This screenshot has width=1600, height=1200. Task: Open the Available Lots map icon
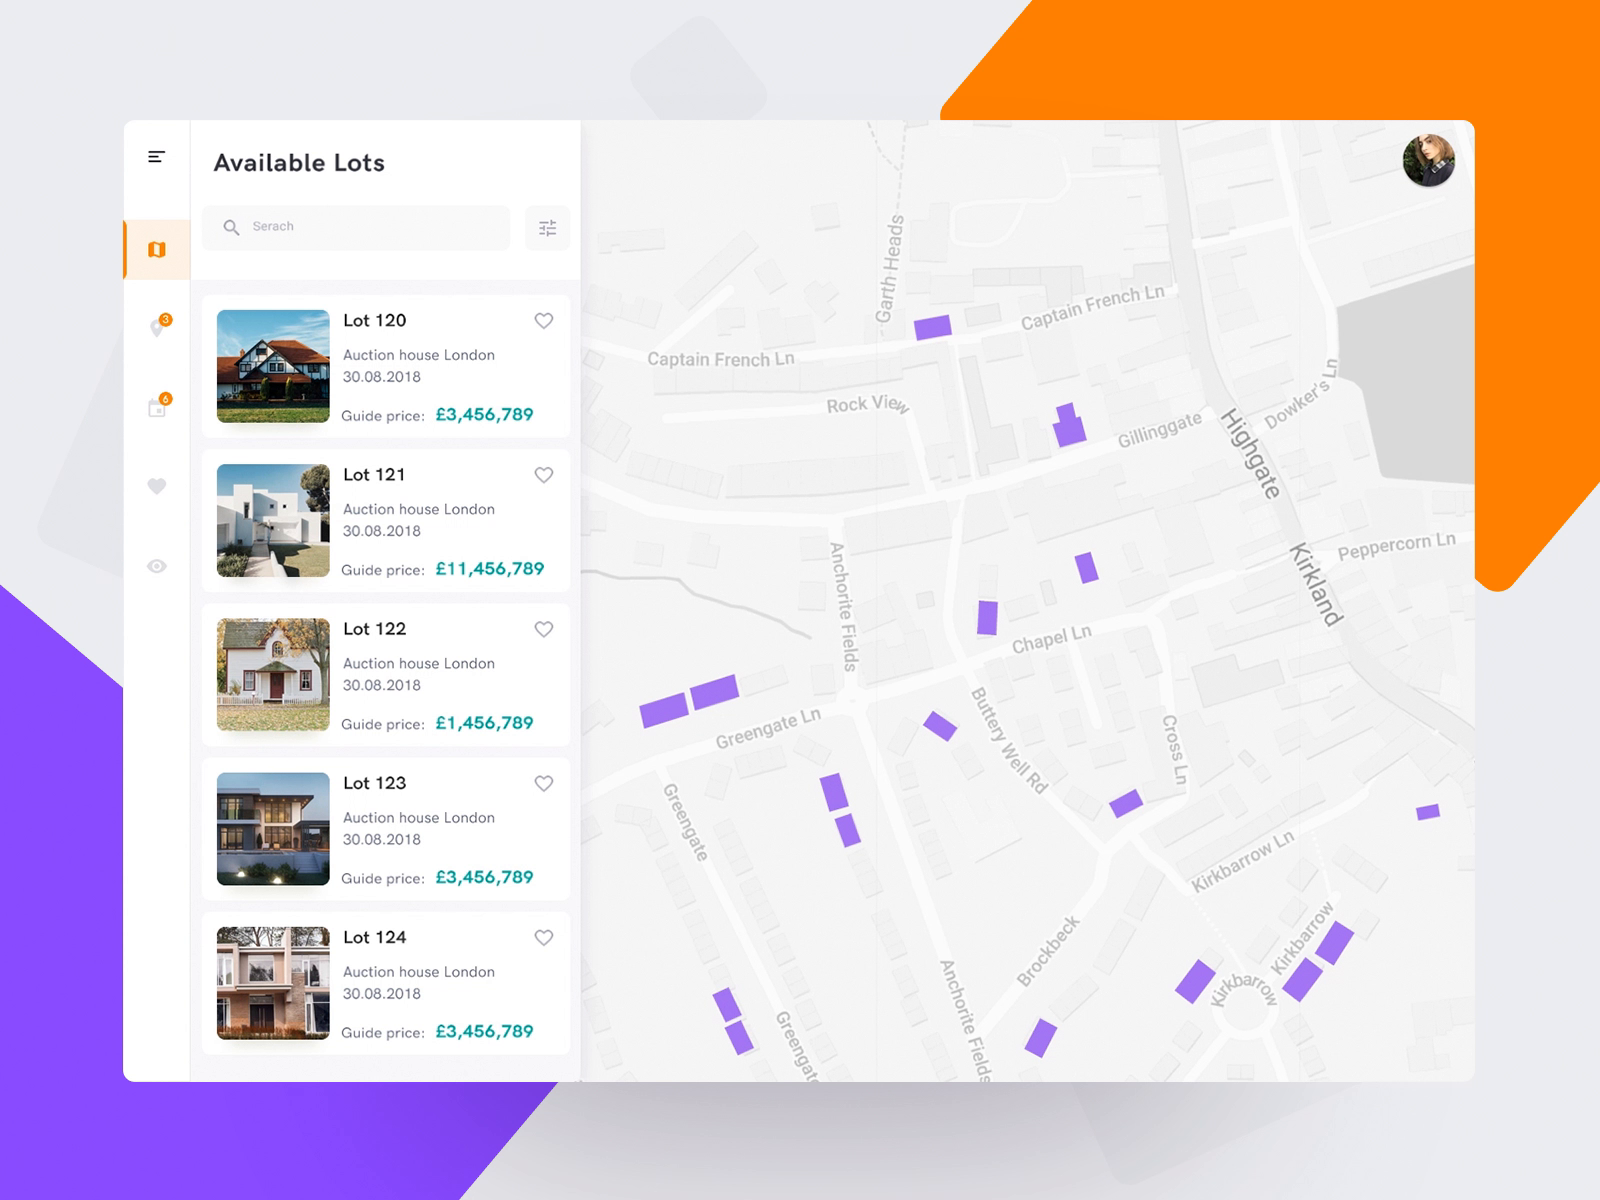pos(156,248)
